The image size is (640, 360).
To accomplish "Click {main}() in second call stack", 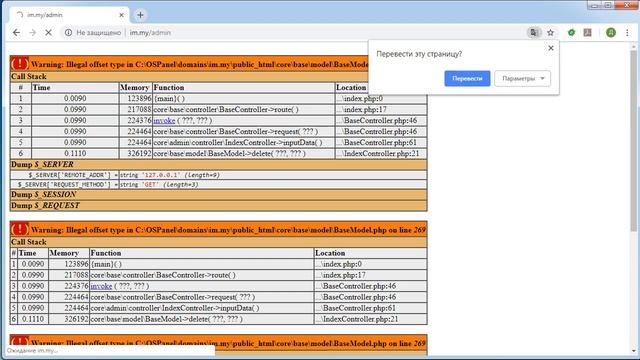I will (x=107, y=264).
